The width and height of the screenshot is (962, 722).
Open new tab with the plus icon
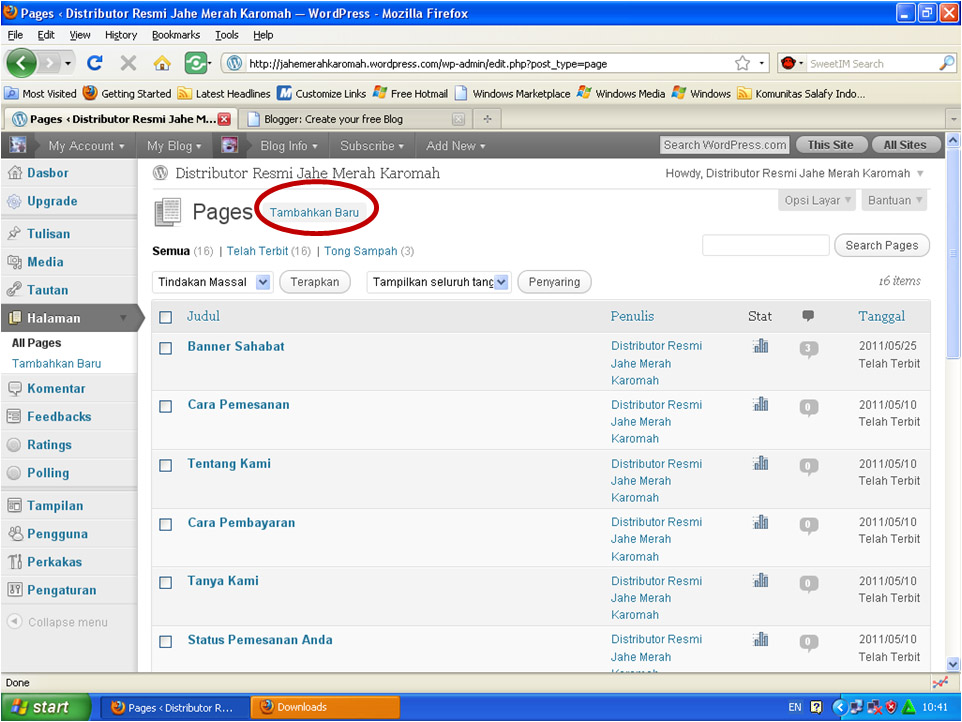(x=487, y=119)
